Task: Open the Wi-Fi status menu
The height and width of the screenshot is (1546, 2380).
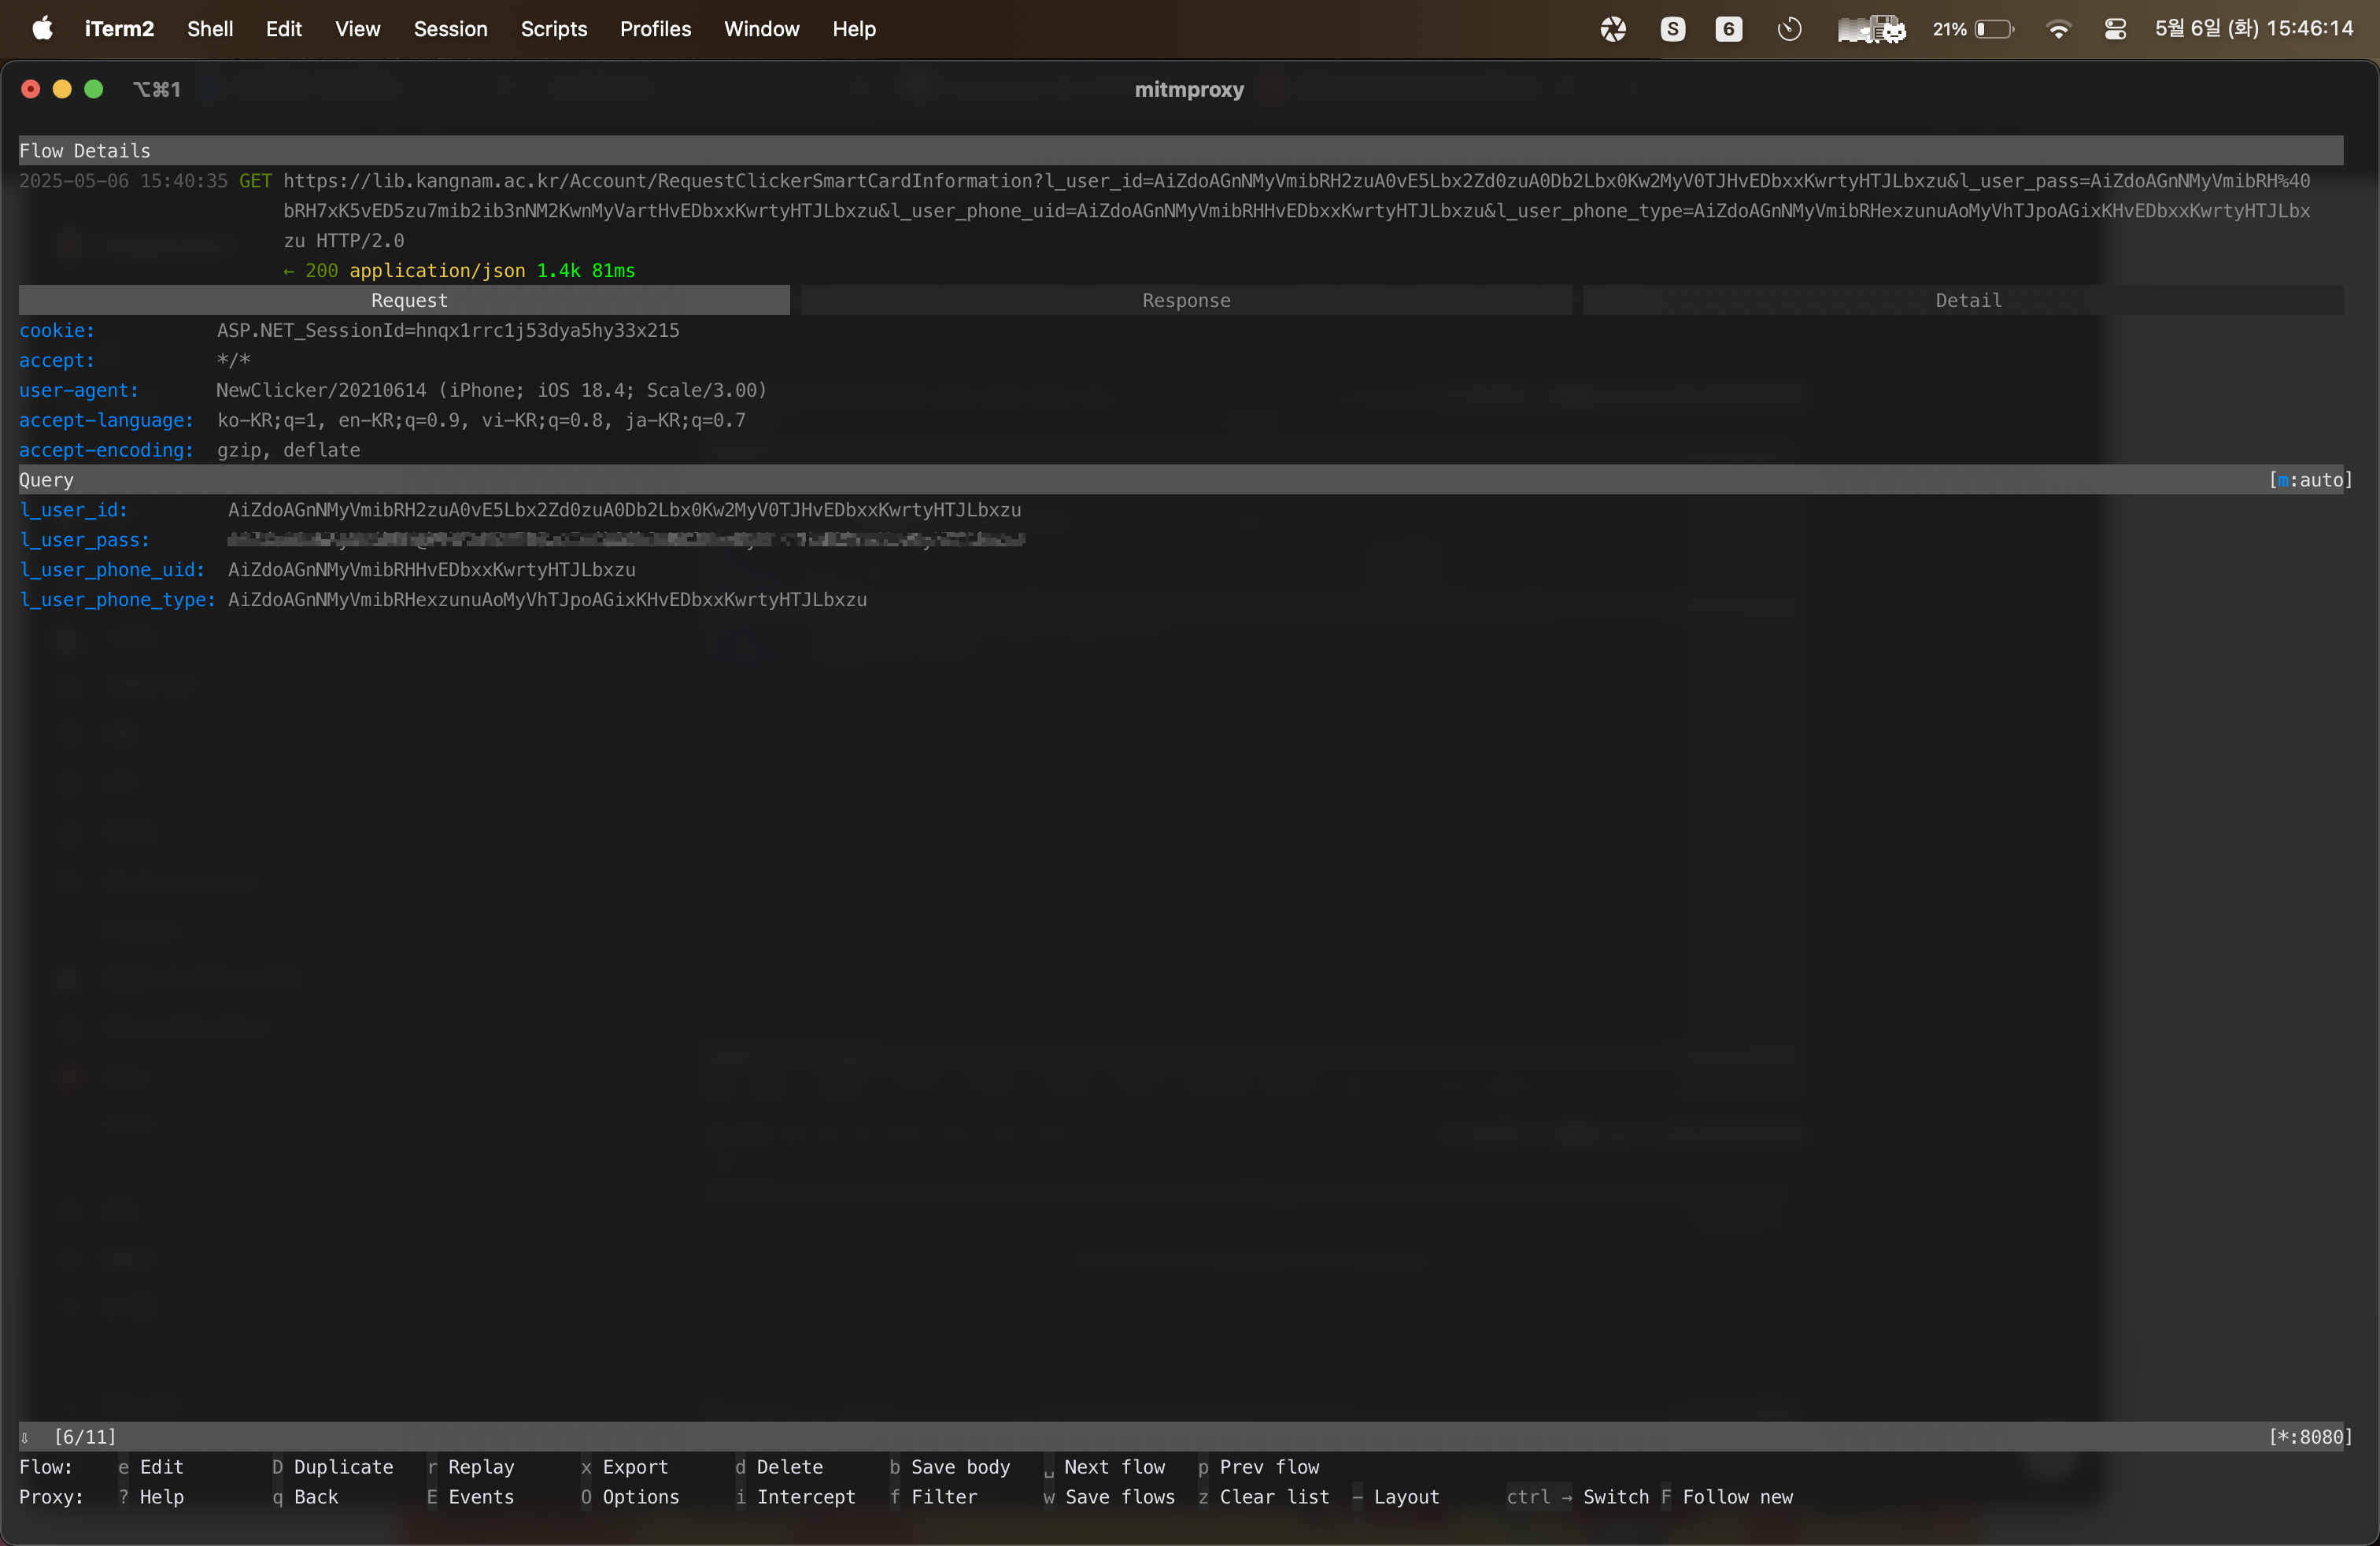Action: coord(2058,29)
